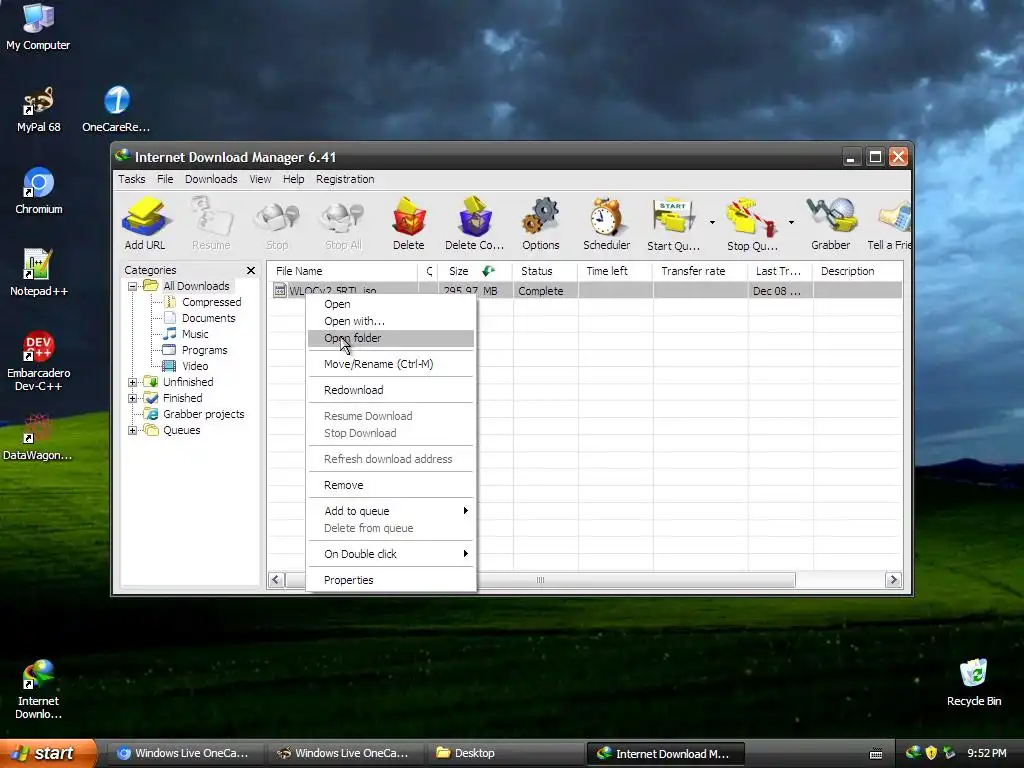Screen dimensions: 1024x768
Task: Choose Move/Rename (Ctrl-M) menu entry
Action: [x=391, y=364]
